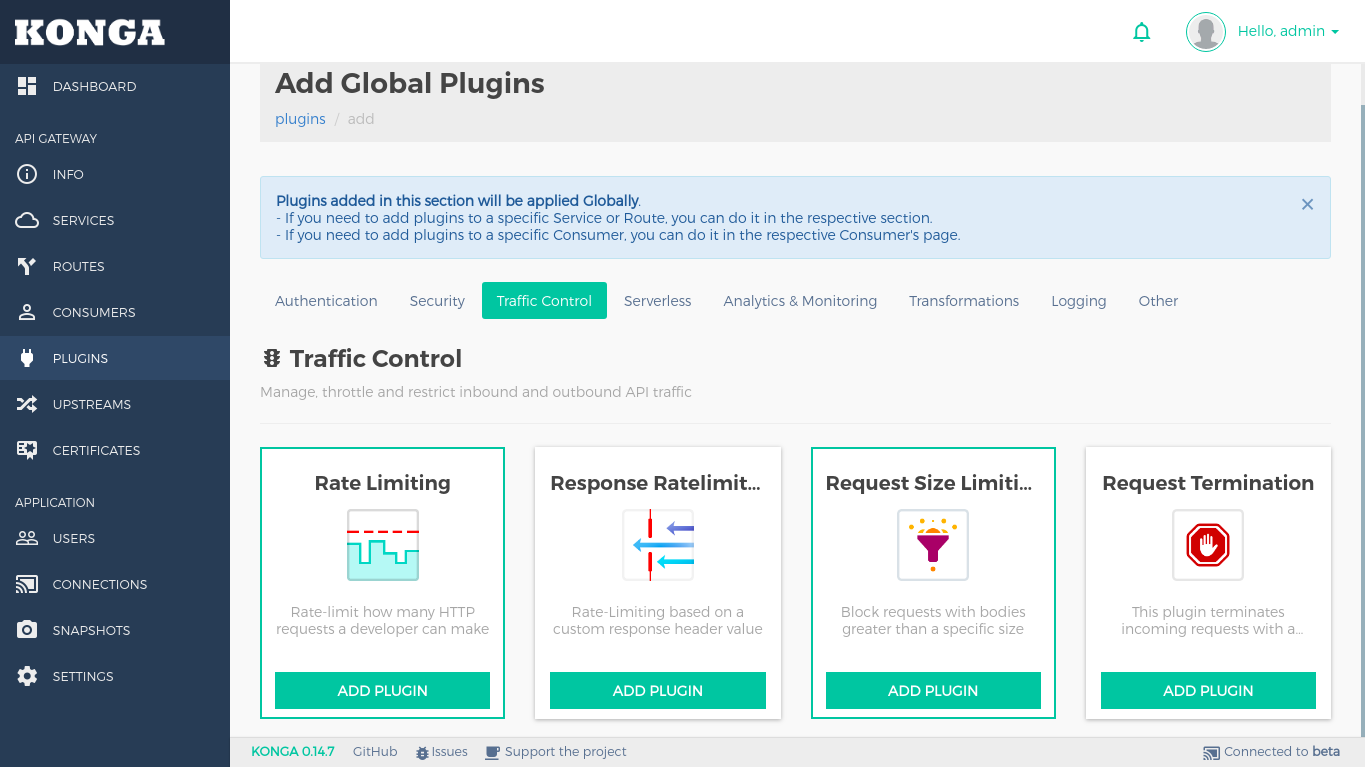Open Snapshots from the sidebar

(91, 631)
